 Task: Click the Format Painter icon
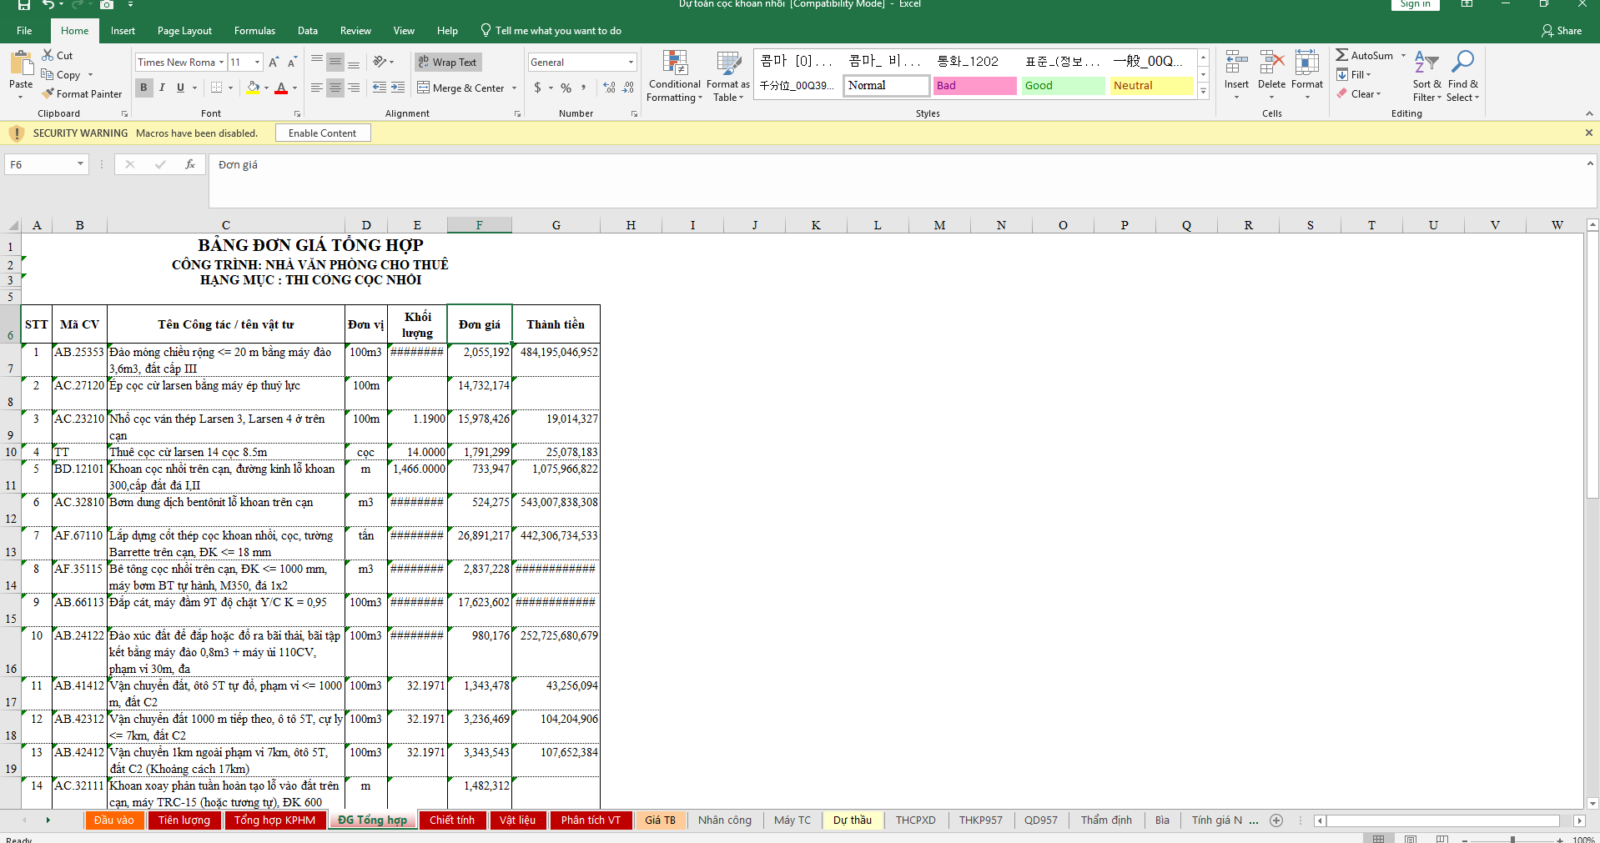(48, 94)
